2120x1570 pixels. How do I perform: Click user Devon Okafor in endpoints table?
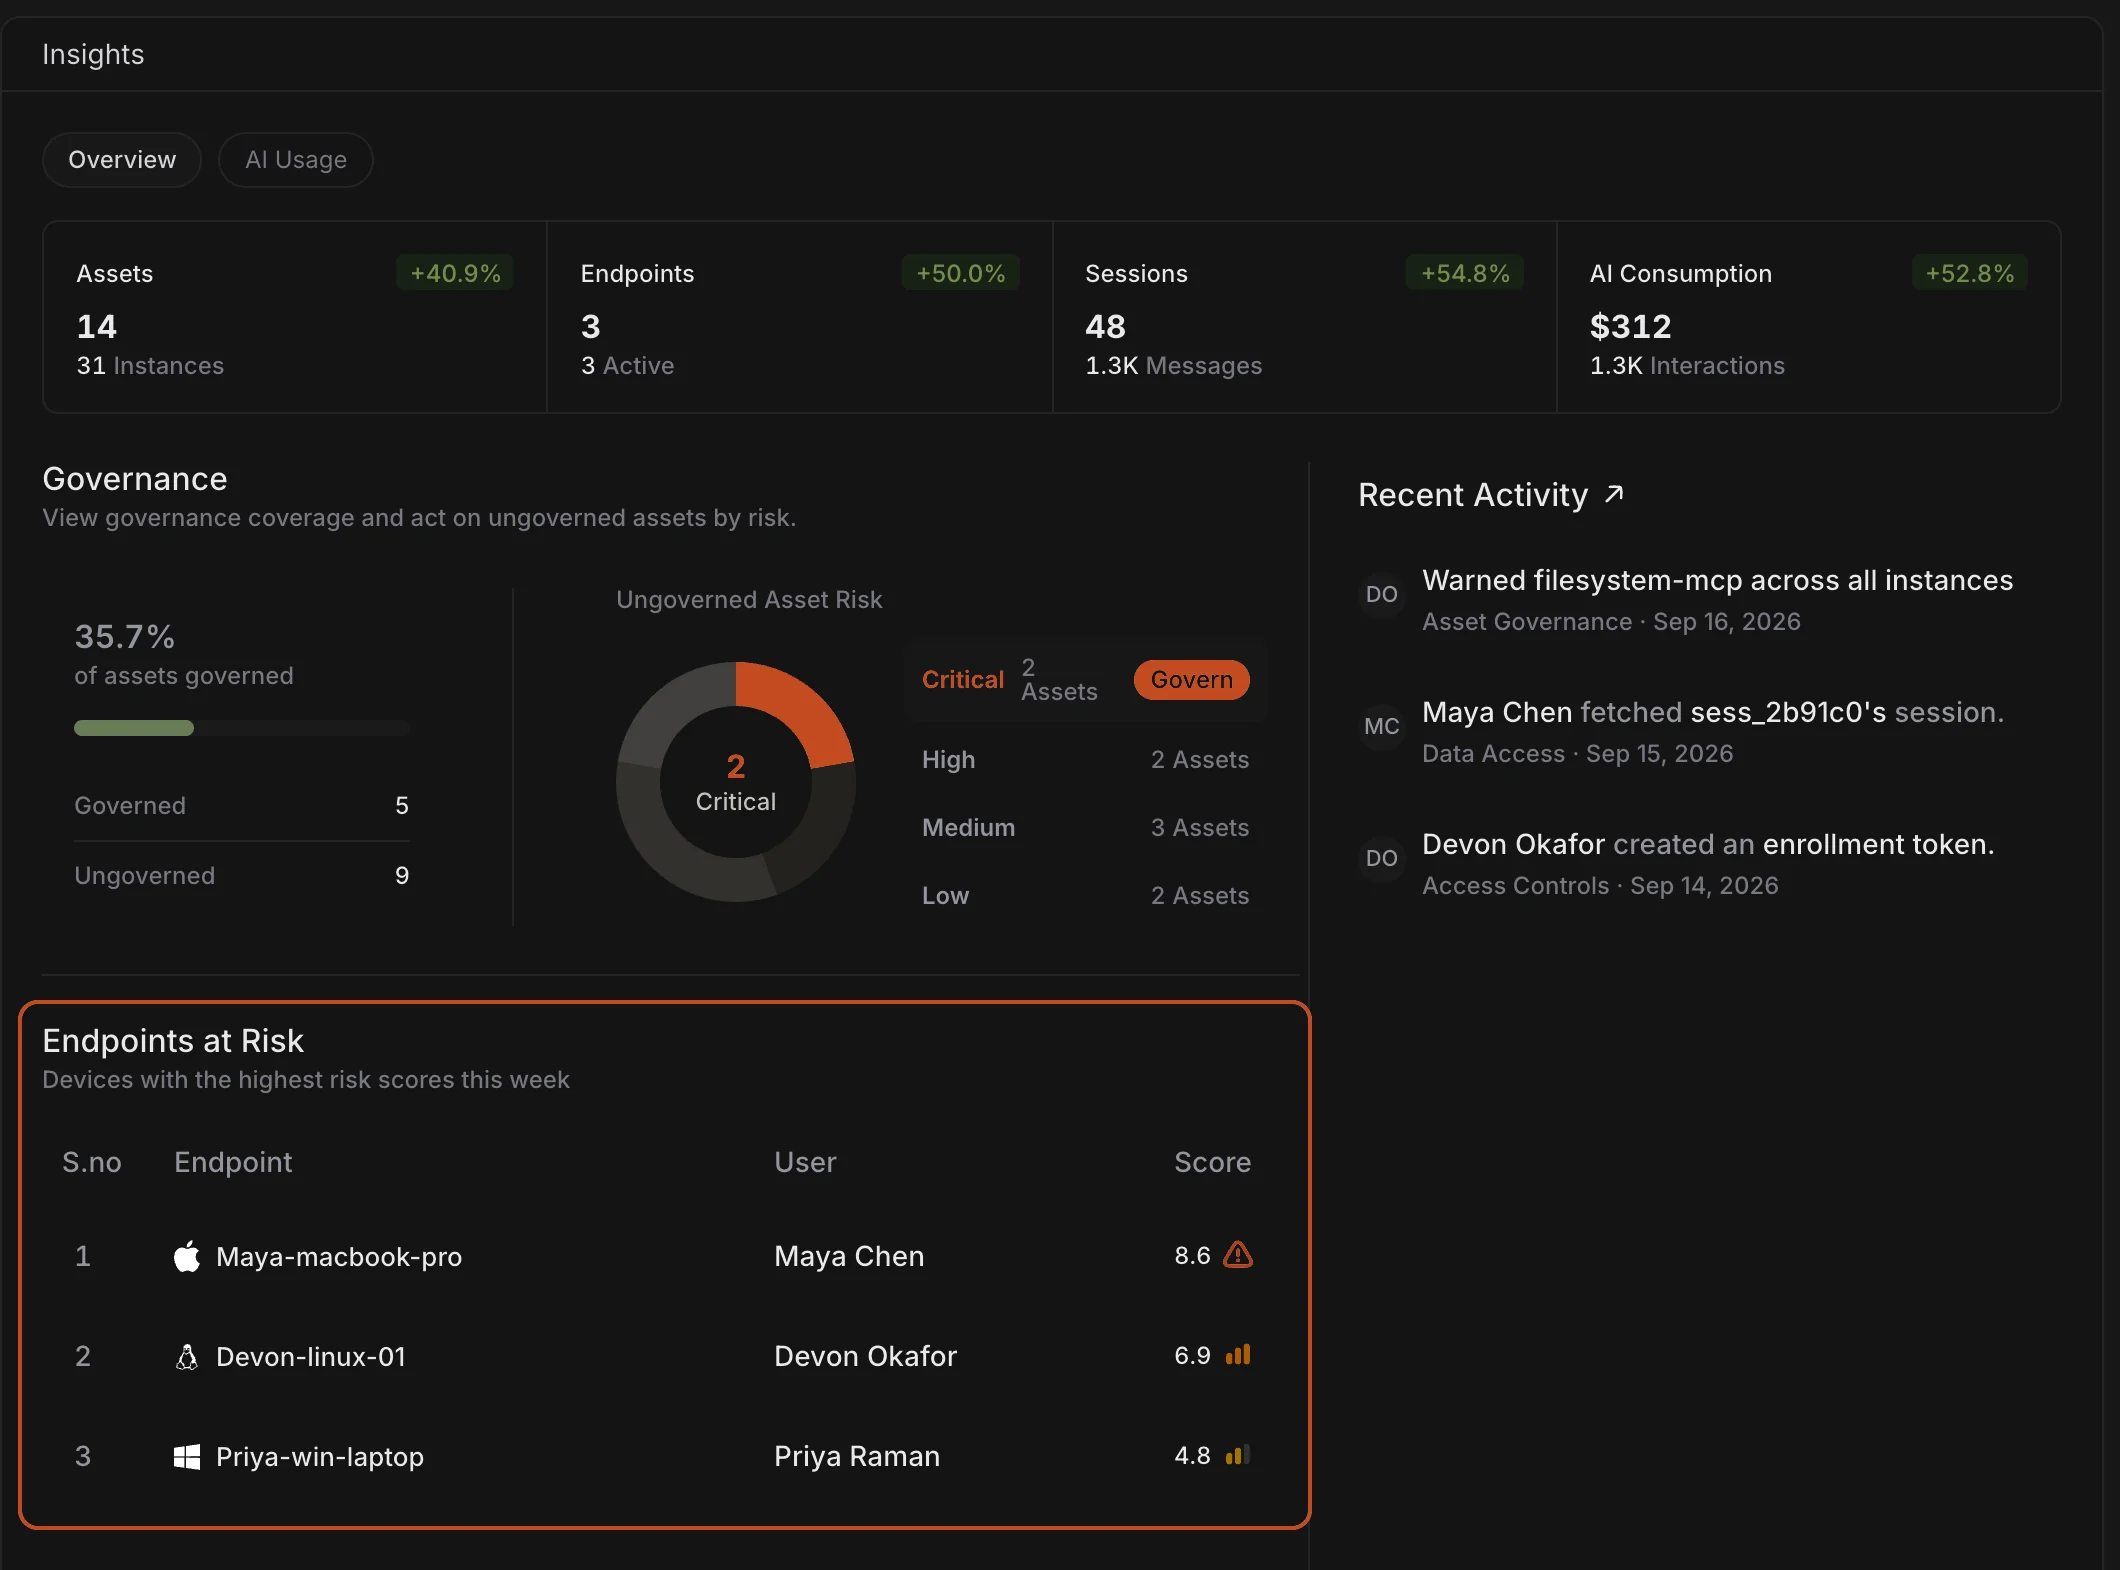point(865,1356)
